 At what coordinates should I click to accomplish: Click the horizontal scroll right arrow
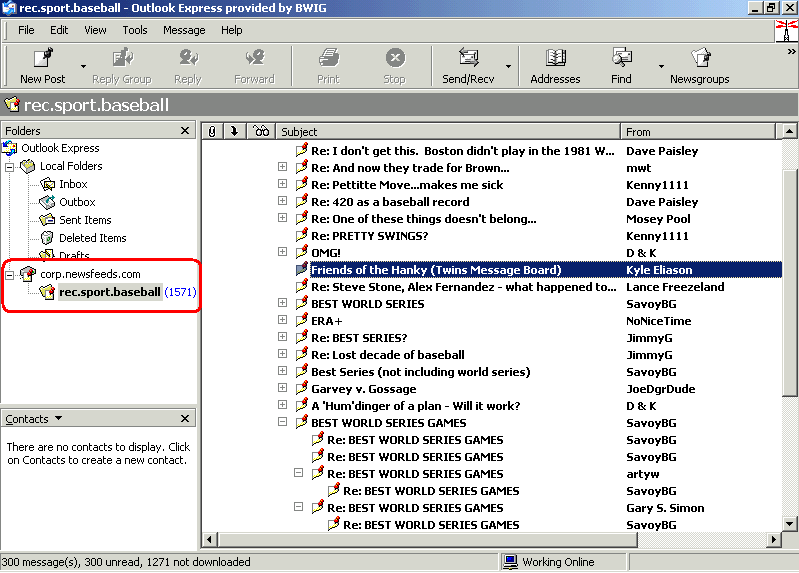[x=774, y=539]
